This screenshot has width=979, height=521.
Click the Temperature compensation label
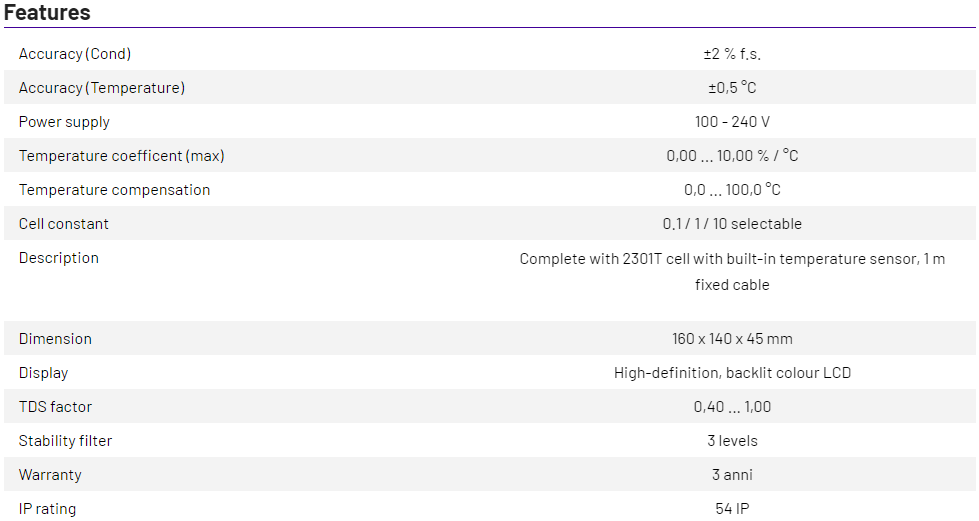[x=115, y=190]
